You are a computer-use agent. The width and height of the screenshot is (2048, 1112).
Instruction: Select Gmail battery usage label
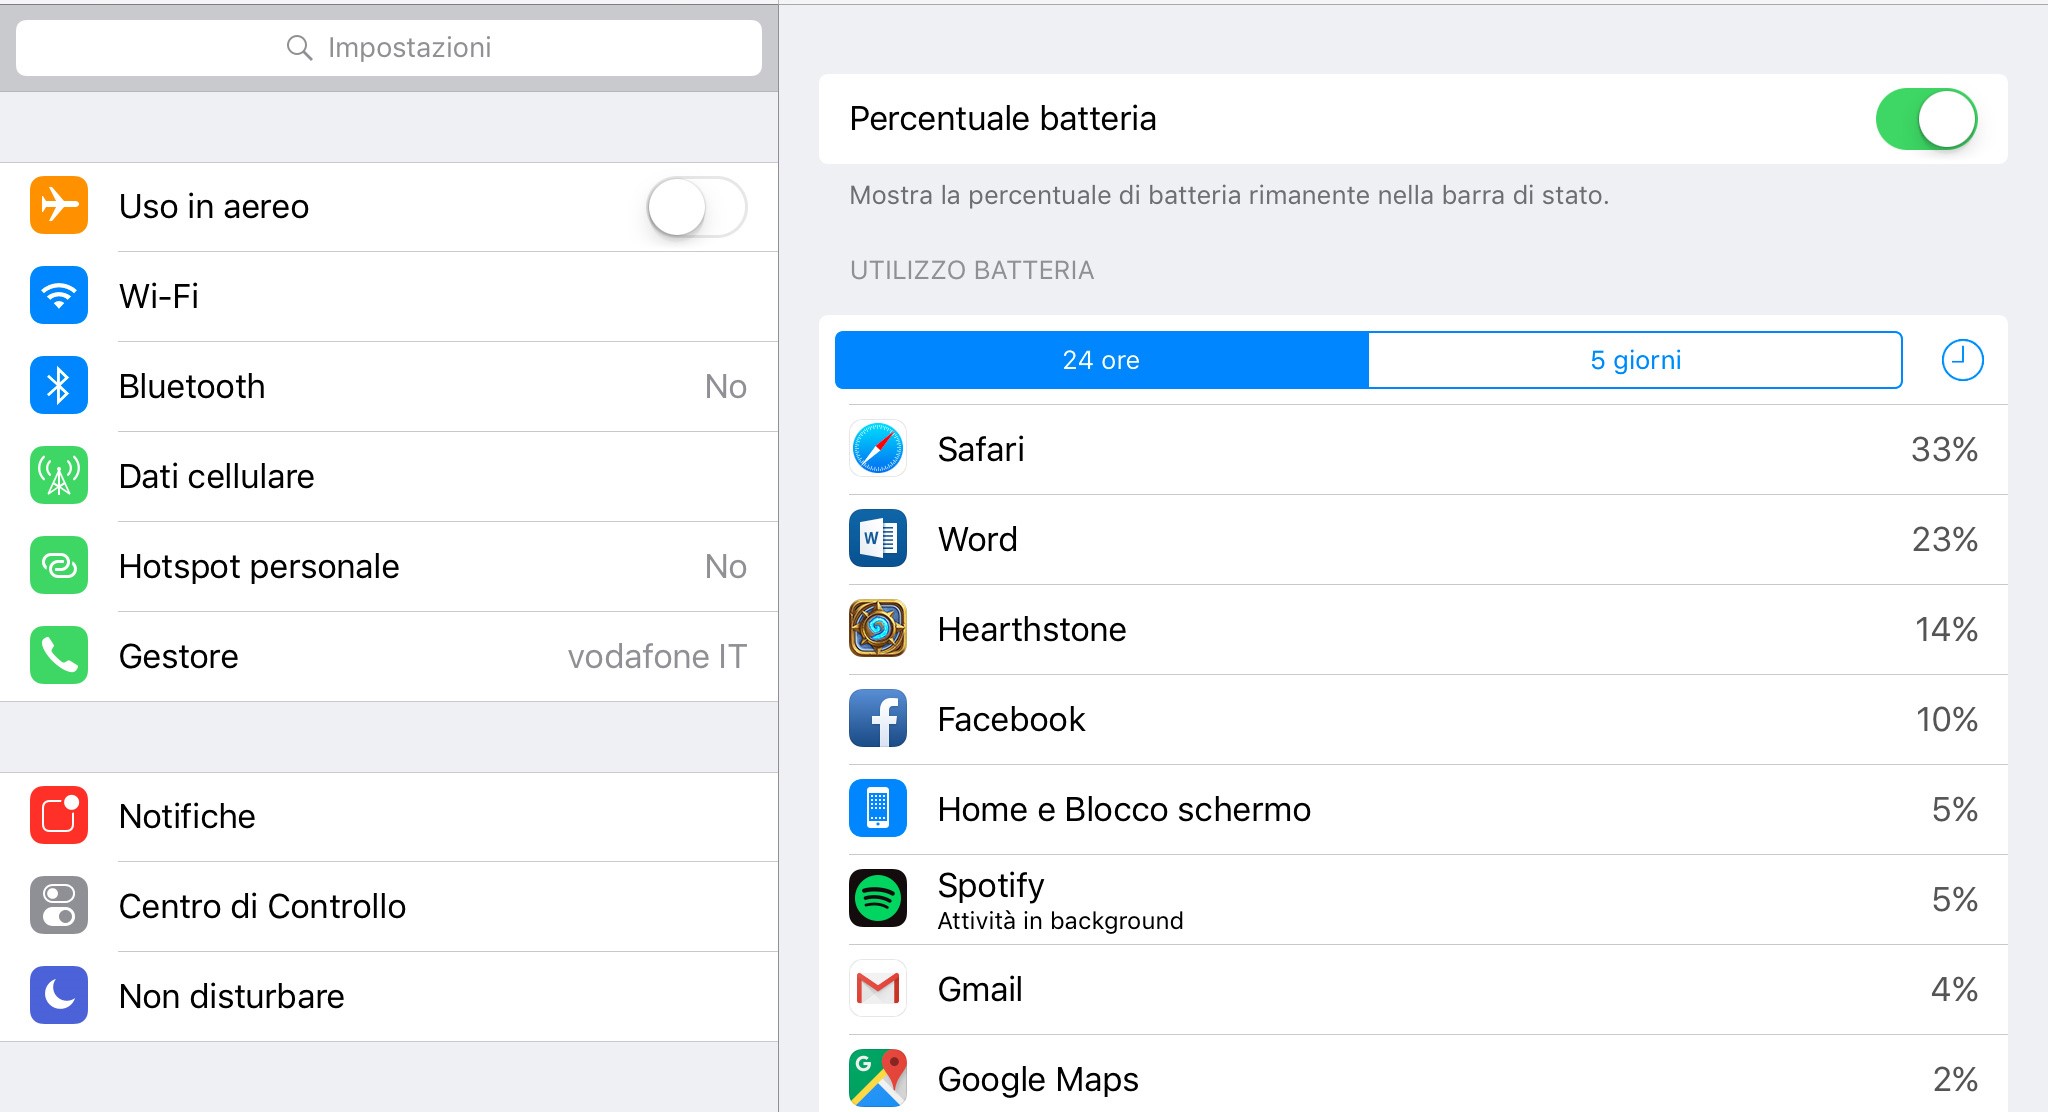[980, 989]
